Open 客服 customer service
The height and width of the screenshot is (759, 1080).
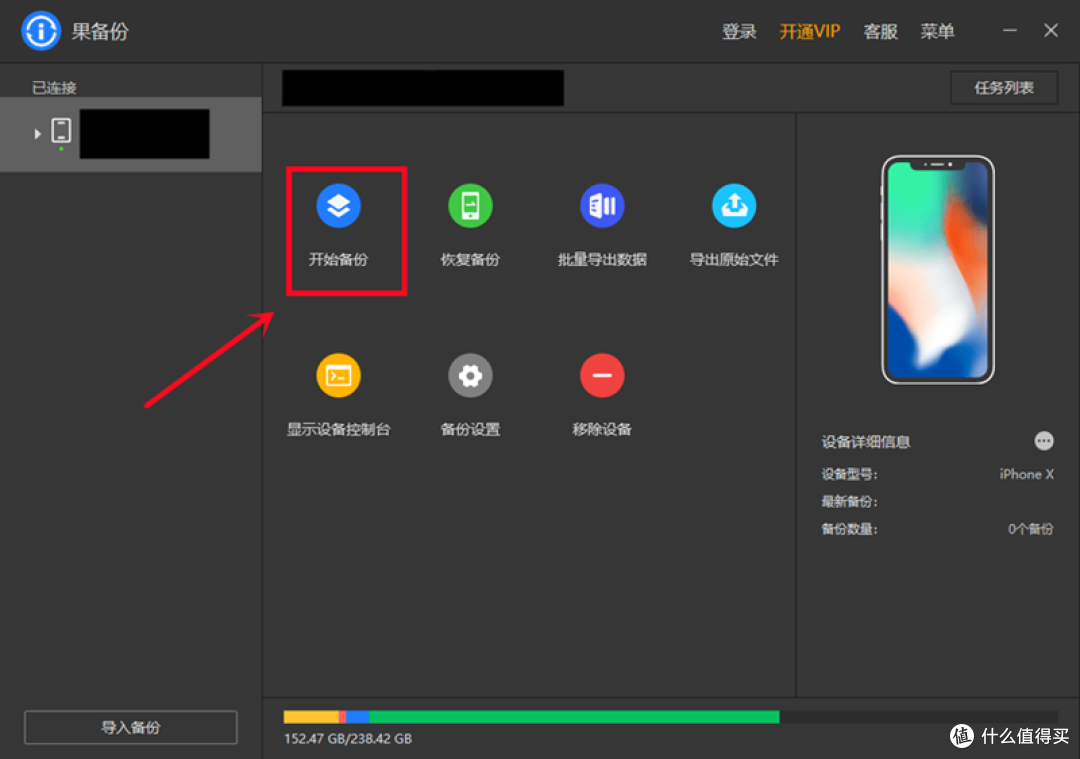[x=880, y=32]
